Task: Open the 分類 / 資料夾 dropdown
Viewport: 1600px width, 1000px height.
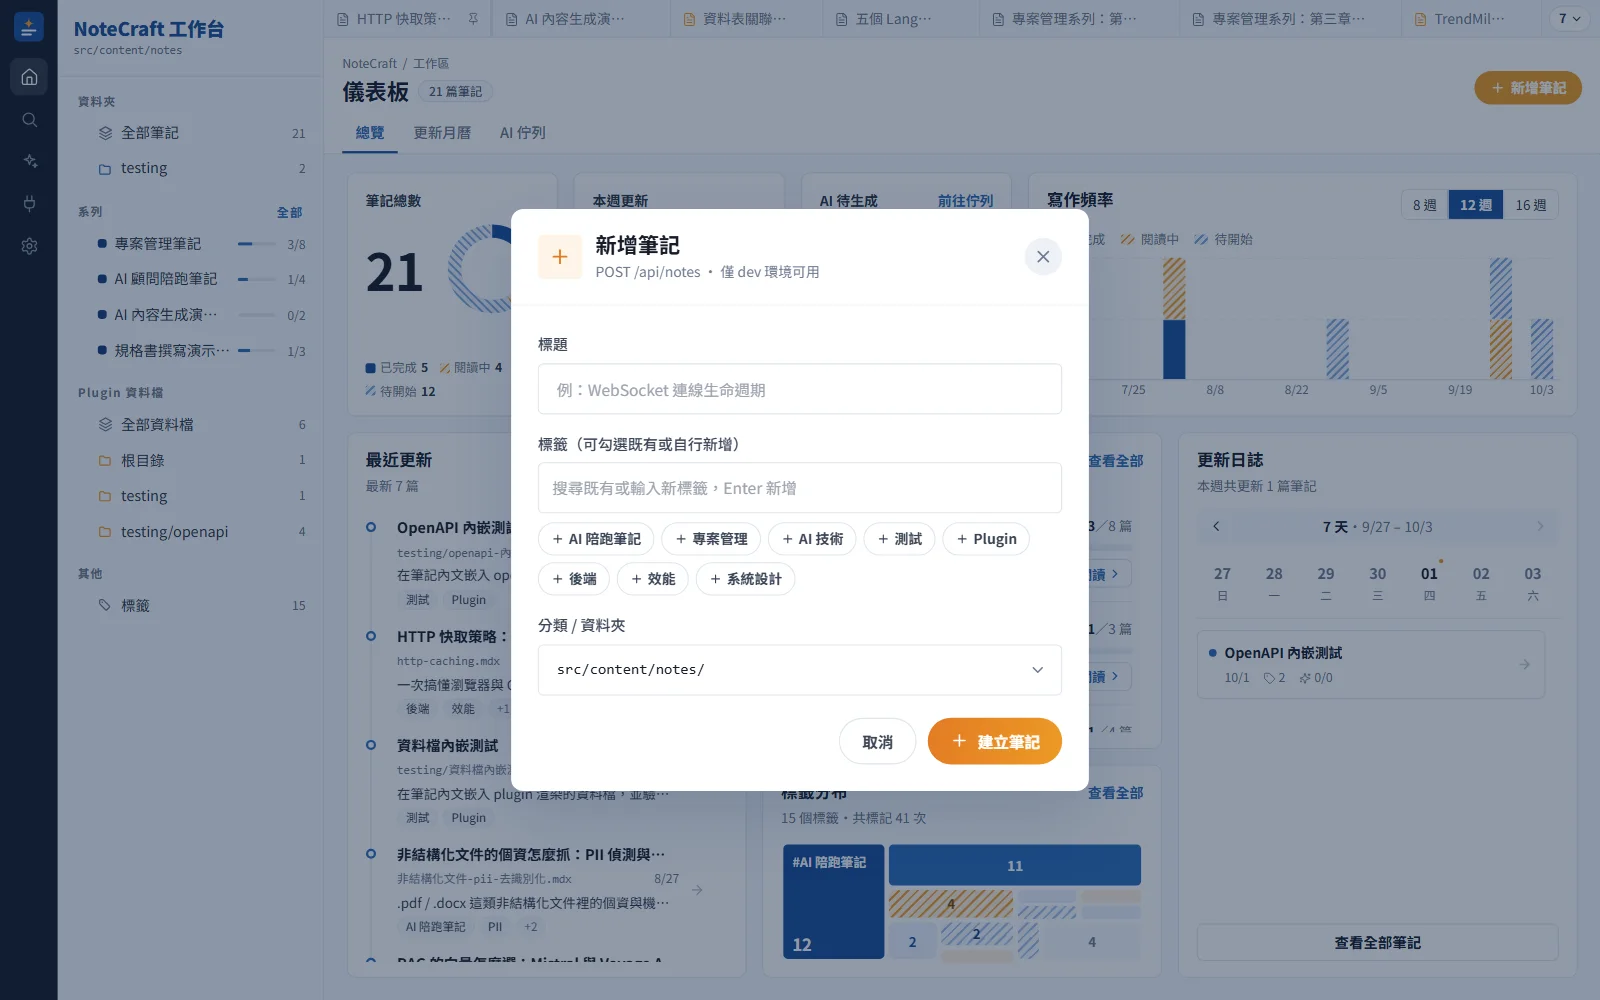Action: (x=800, y=670)
